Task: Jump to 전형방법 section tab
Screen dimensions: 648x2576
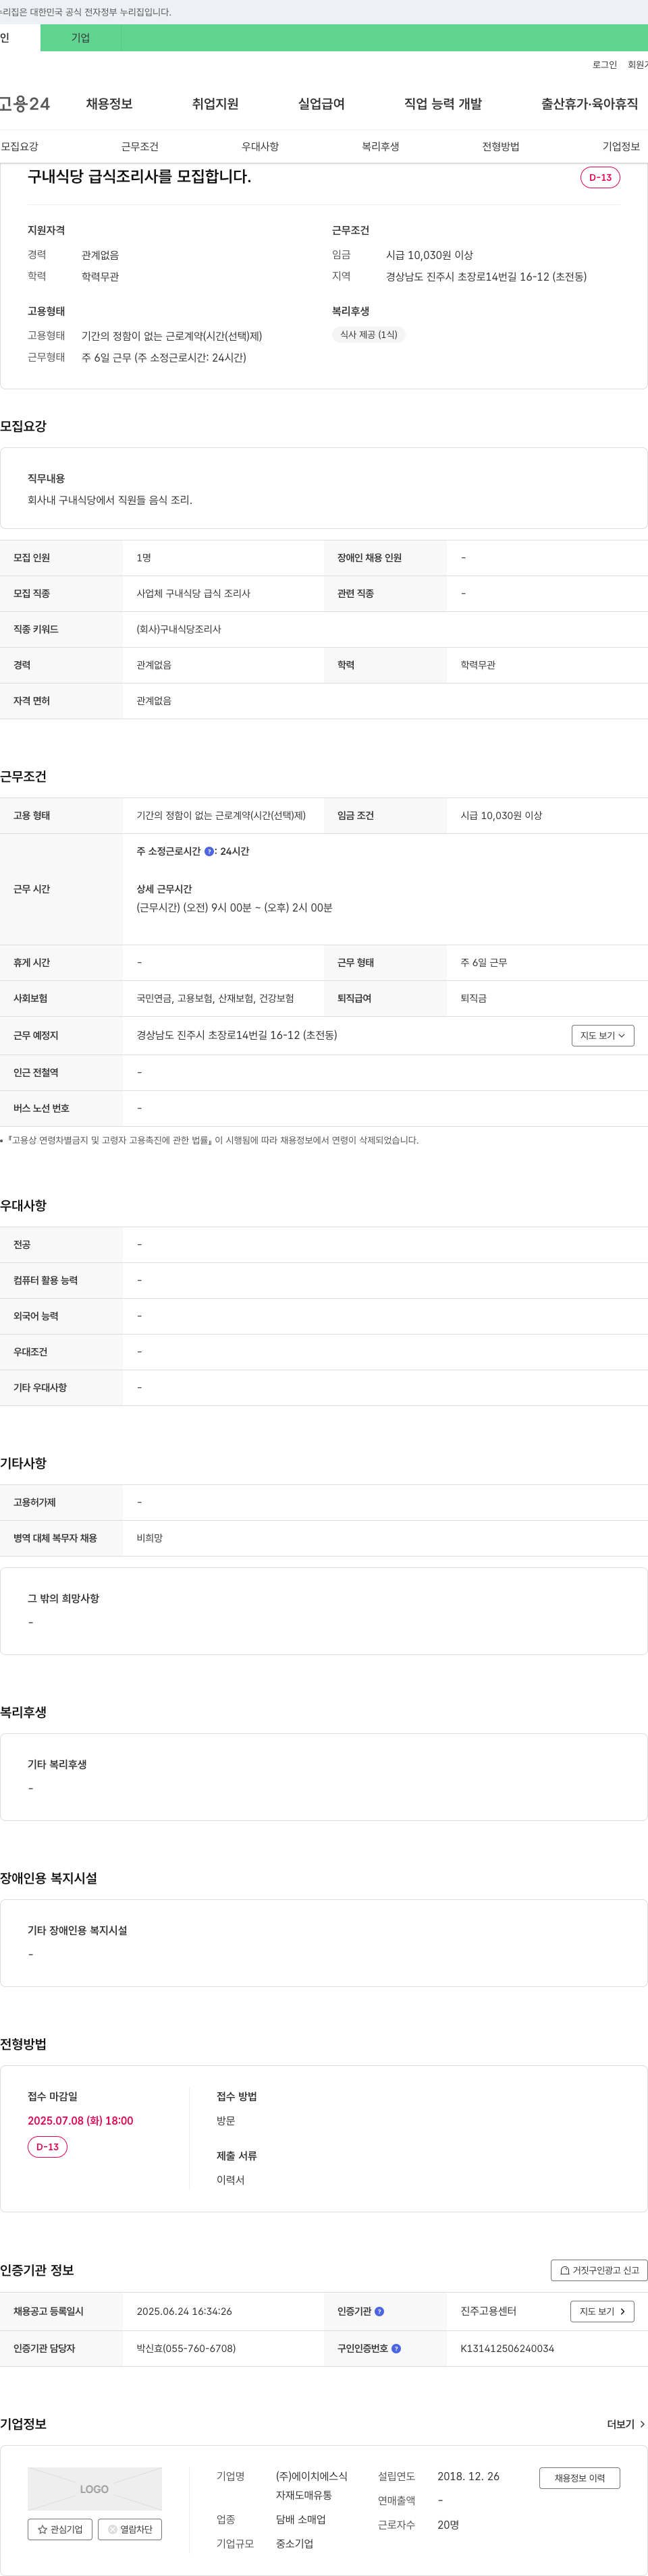Action: click(501, 146)
